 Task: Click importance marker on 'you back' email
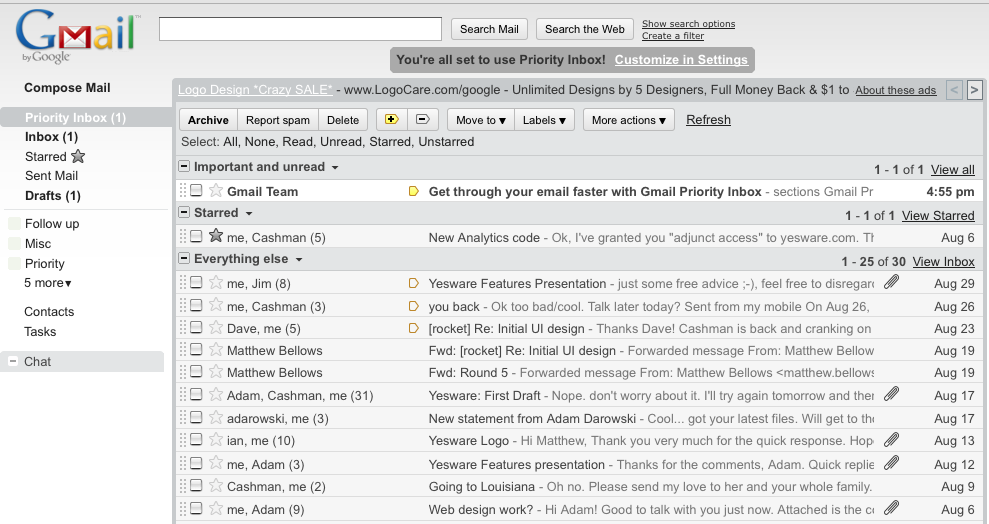[x=414, y=306]
